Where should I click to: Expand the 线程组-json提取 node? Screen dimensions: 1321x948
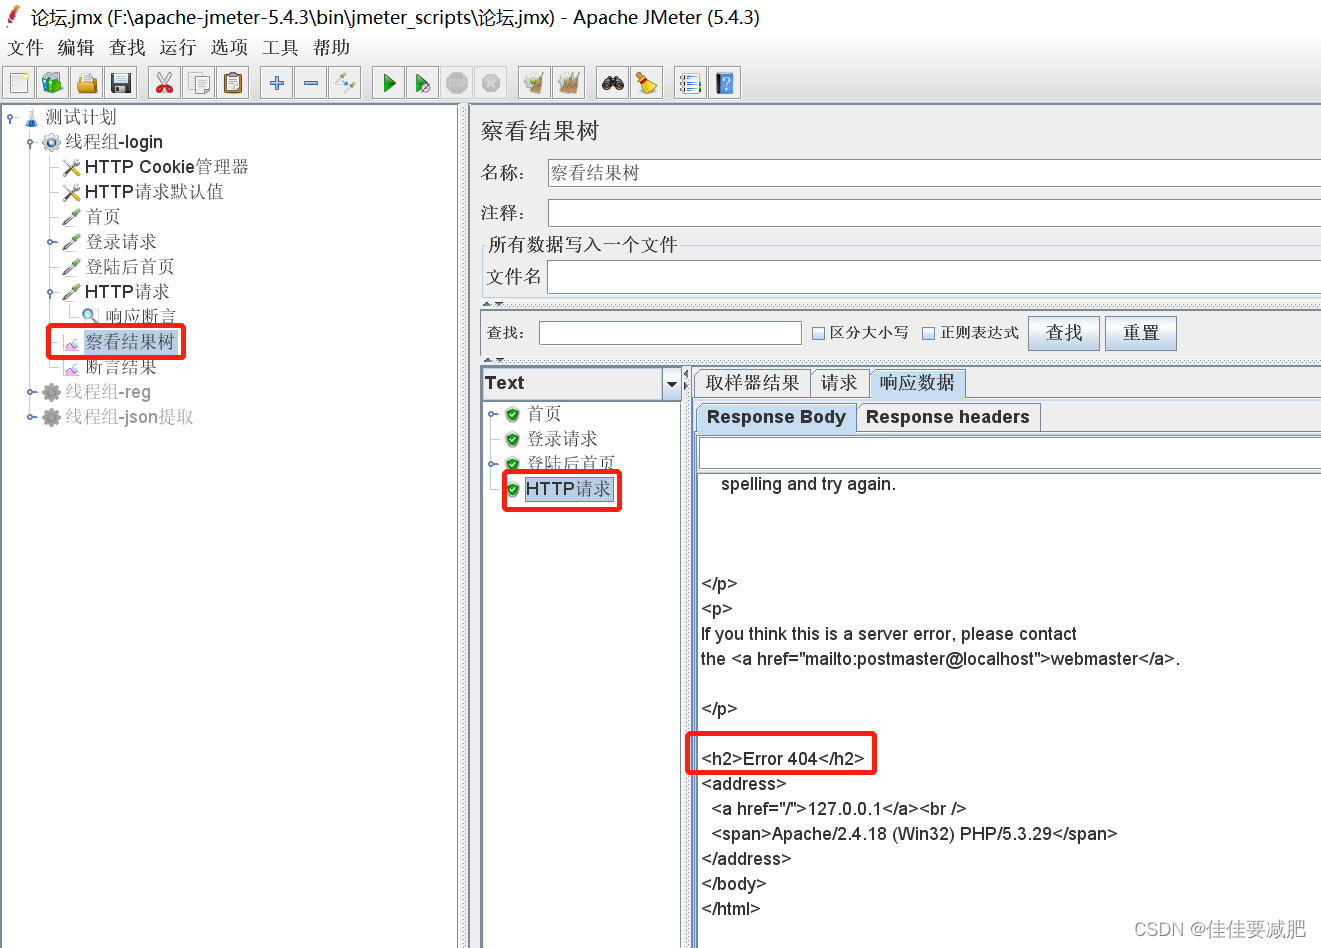pos(31,417)
